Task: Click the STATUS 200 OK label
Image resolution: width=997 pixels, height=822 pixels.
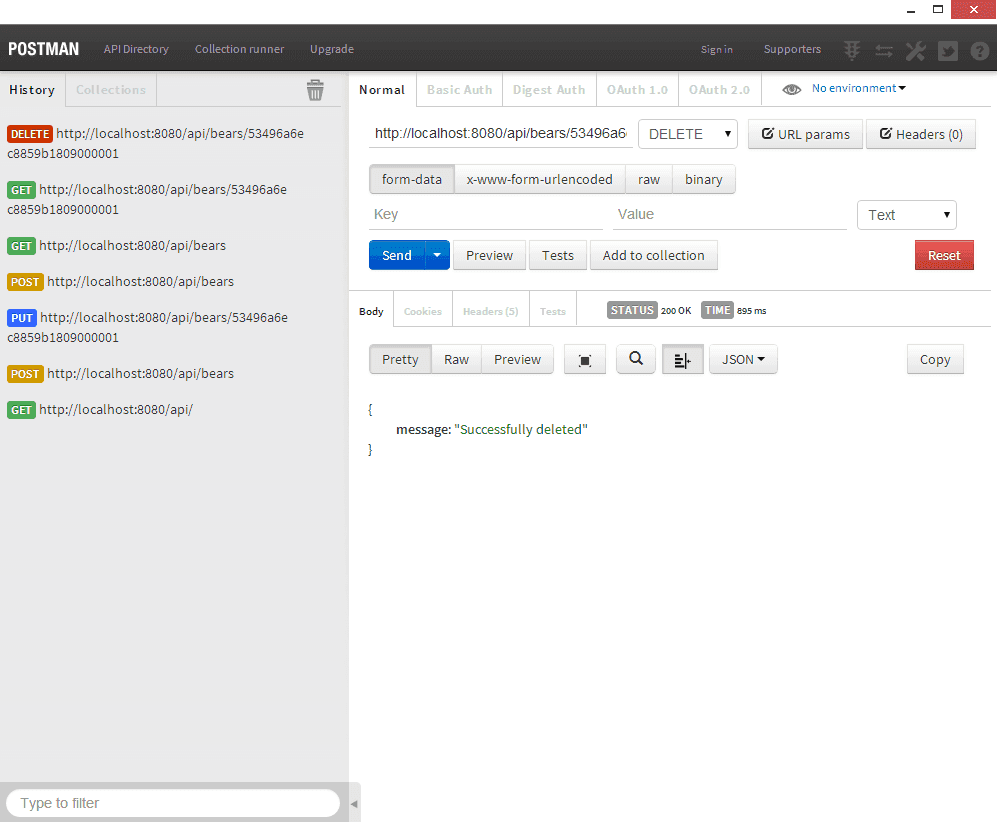Action: [649, 310]
